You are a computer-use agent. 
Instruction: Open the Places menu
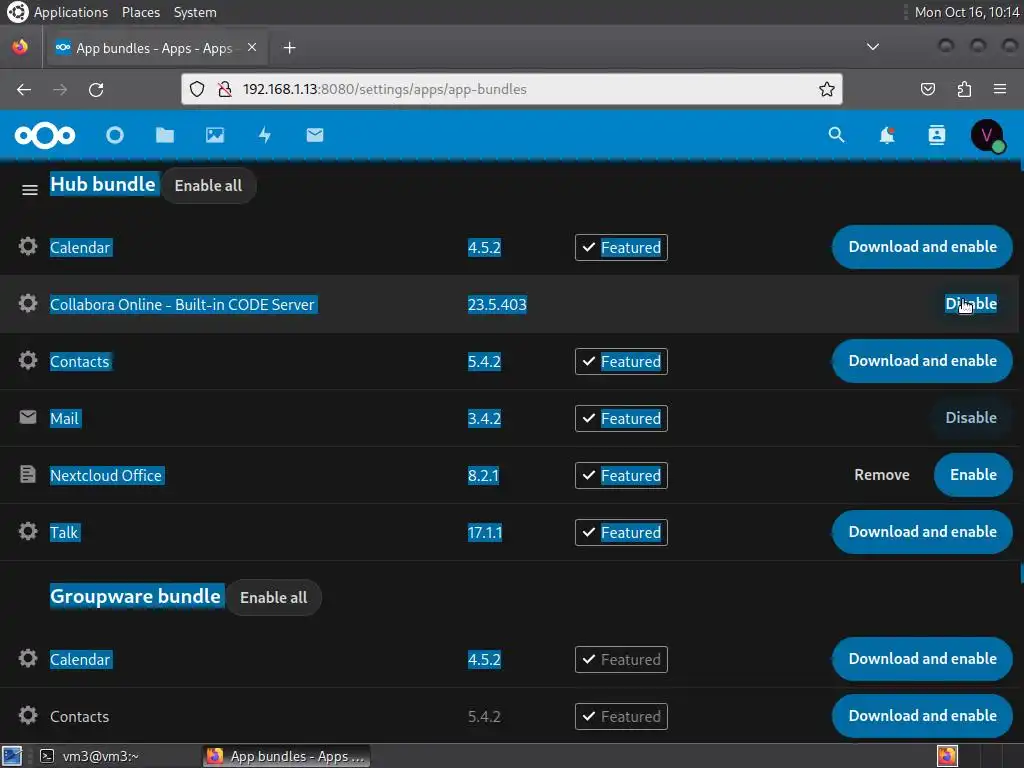click(x=140, y=12)
